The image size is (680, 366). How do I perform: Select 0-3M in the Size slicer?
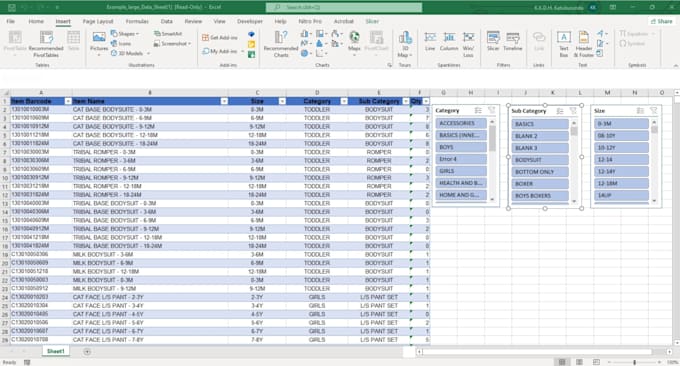pos(621,124)
